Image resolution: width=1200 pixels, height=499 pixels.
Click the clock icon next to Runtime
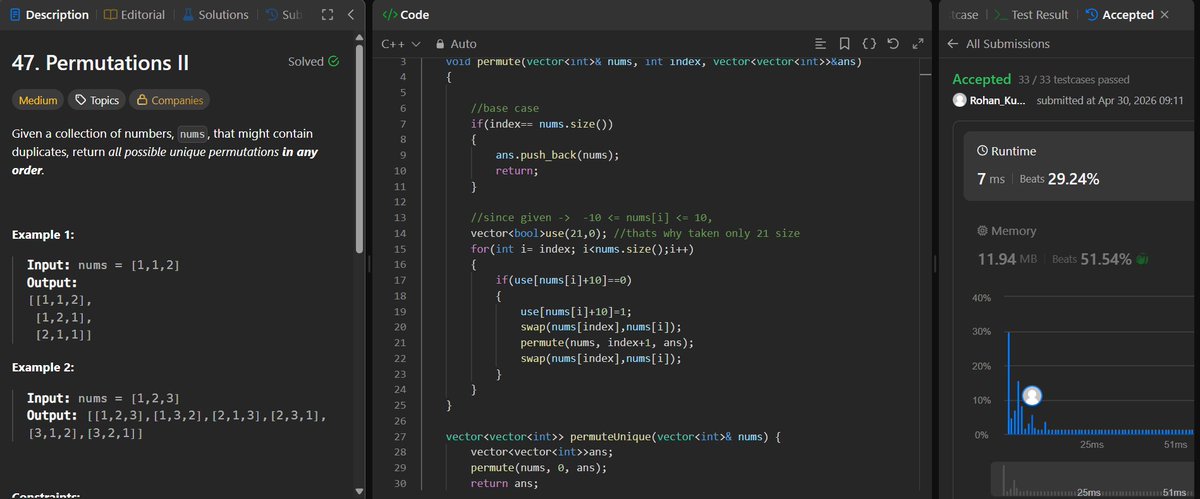pyautogui.click(x=981, y=151)
